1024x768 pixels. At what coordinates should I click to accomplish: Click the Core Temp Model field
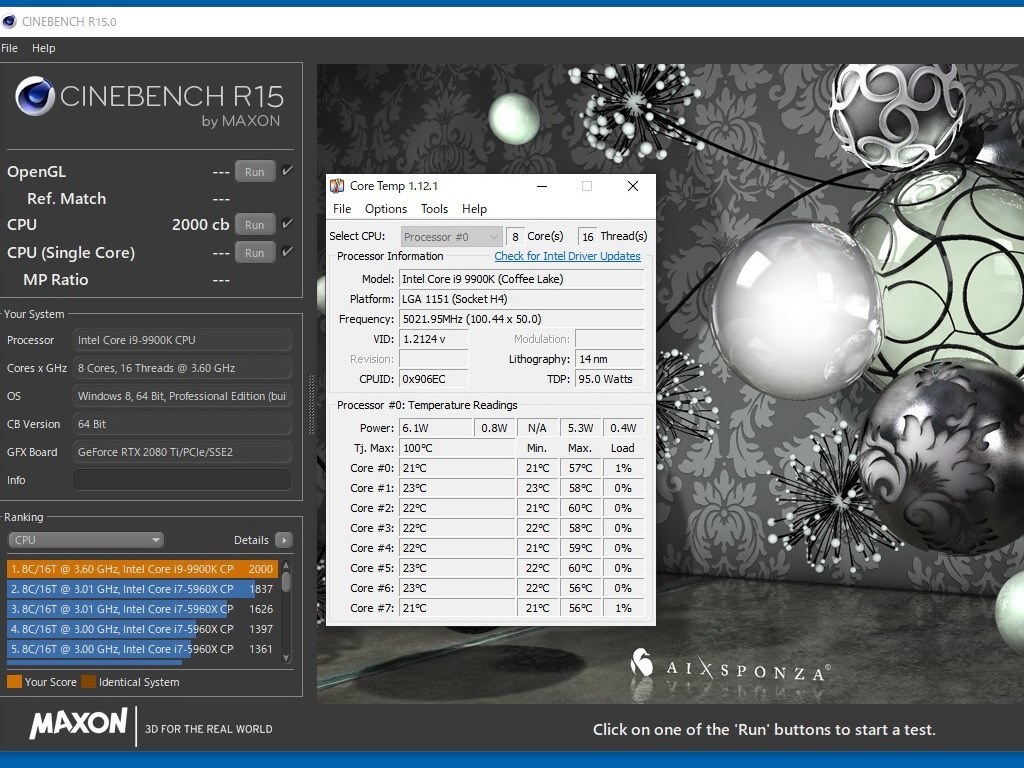coord(521,279)
